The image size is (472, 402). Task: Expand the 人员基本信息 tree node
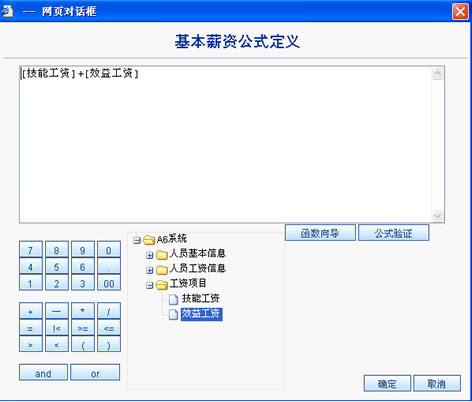(150, 255)
